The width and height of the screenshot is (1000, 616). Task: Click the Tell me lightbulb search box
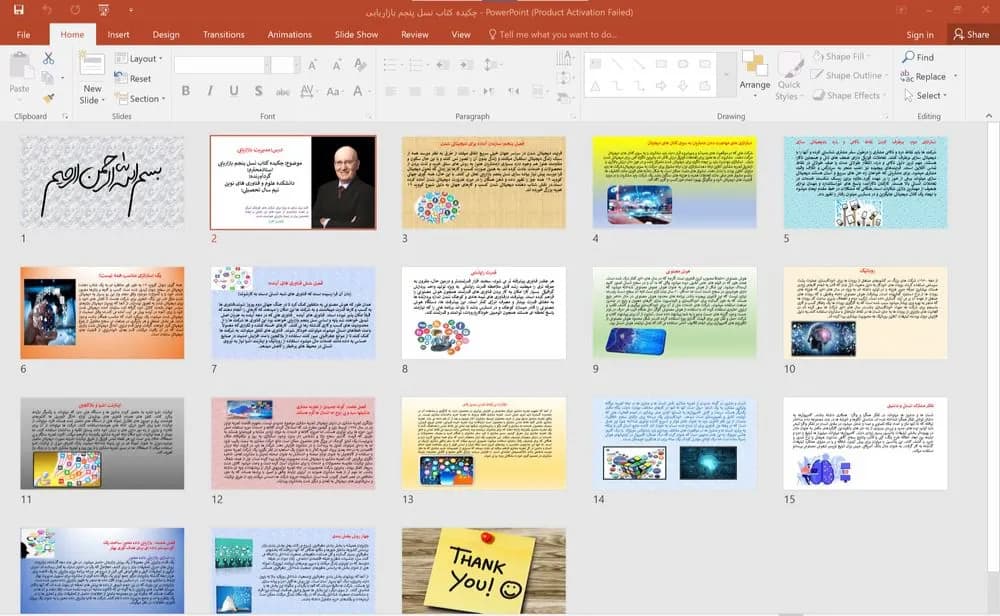tap(552, 34)
